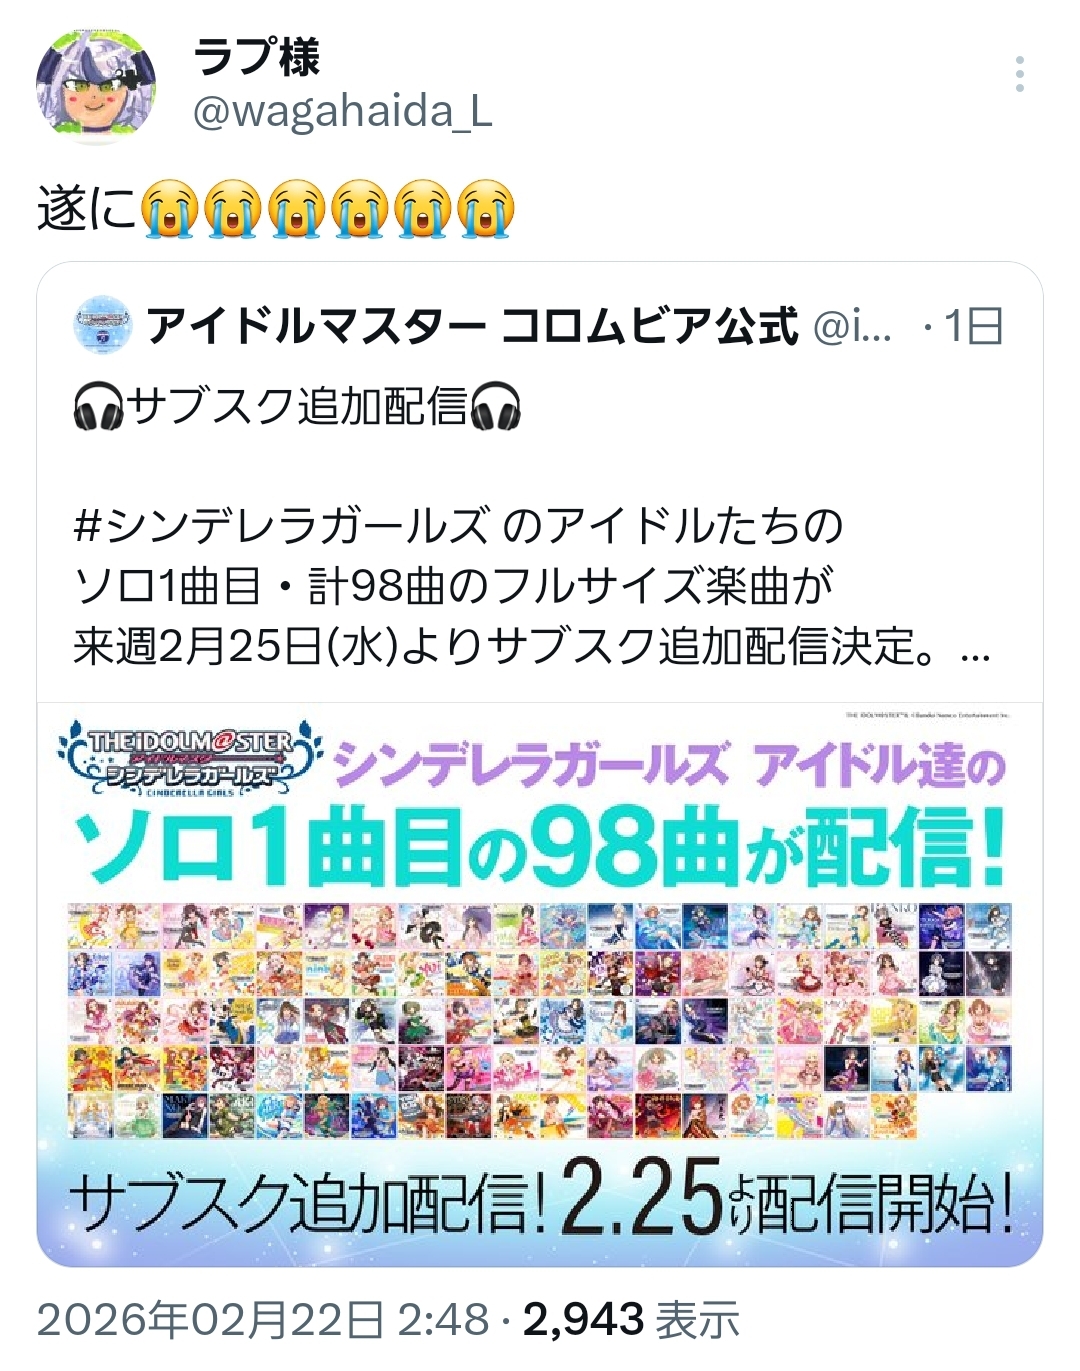The width and height of the screenshot is (1080, 1371).
Task: Open the ラプ様 display name
Action: tap(257, 57)
